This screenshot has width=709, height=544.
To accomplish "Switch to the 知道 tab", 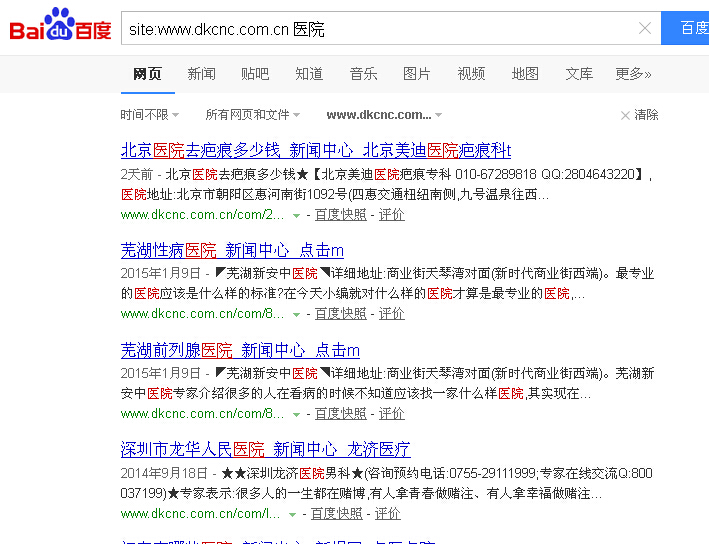I will coord(309,73).
